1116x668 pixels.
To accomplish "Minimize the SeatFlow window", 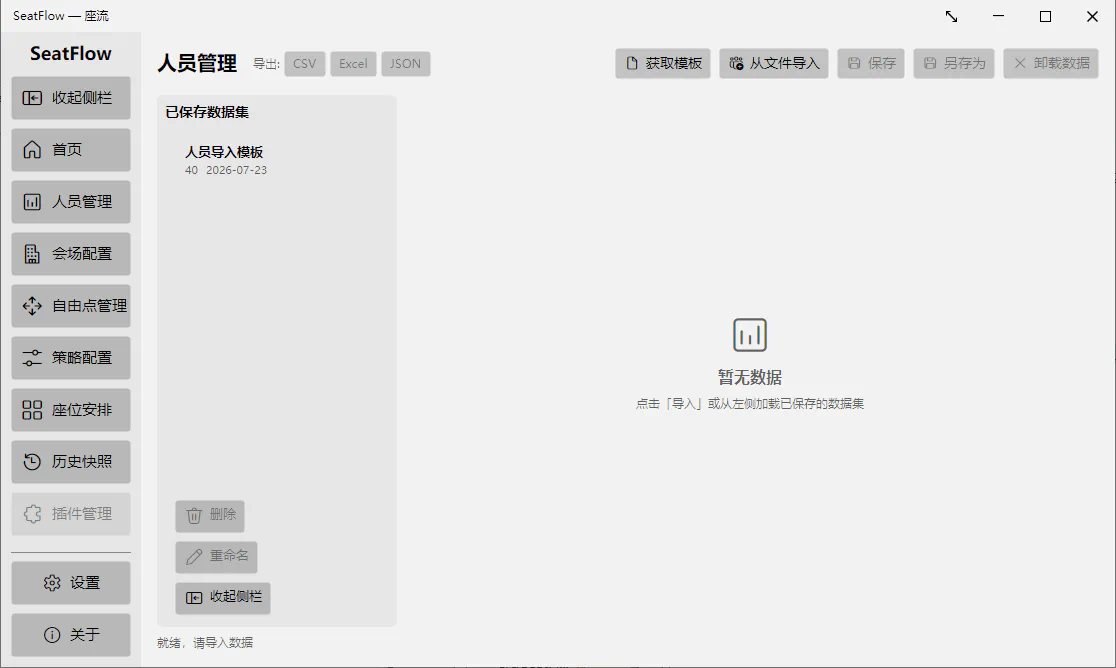I will point(999,16).
